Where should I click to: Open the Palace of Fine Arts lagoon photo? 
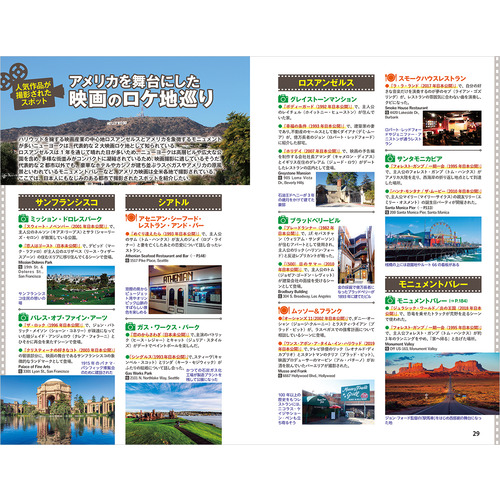58,410
